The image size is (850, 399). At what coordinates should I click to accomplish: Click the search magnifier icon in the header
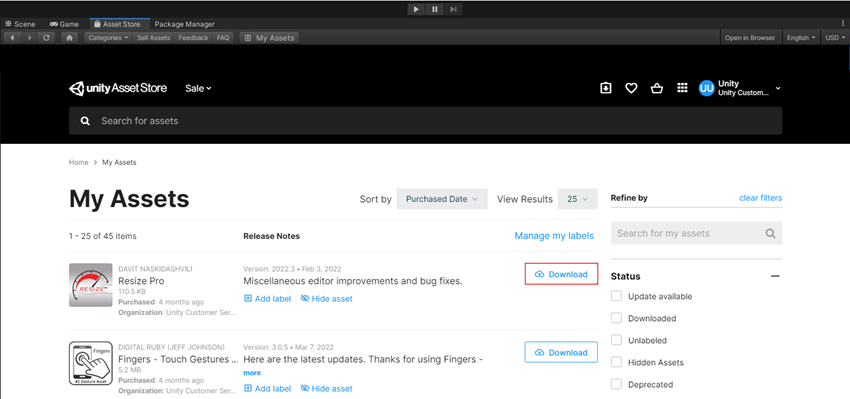point(85,121)
